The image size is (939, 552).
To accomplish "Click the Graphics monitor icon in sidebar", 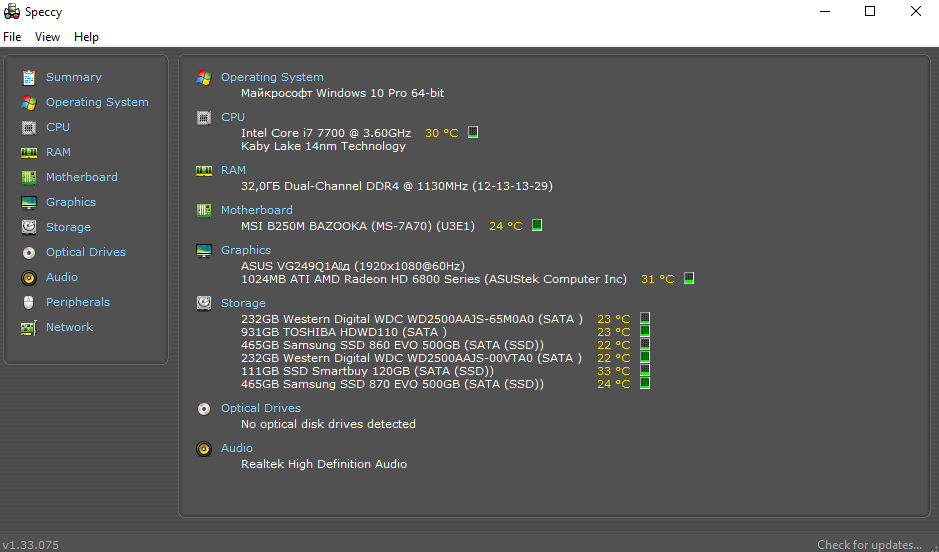I will [x=29, y=202].
